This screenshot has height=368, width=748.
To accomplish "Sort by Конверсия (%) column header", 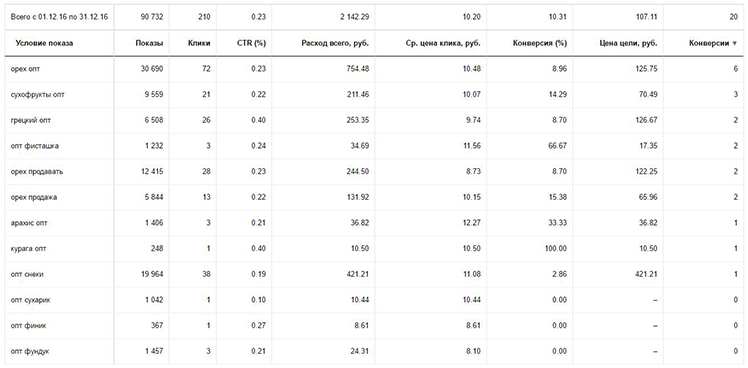I will 540,43.
